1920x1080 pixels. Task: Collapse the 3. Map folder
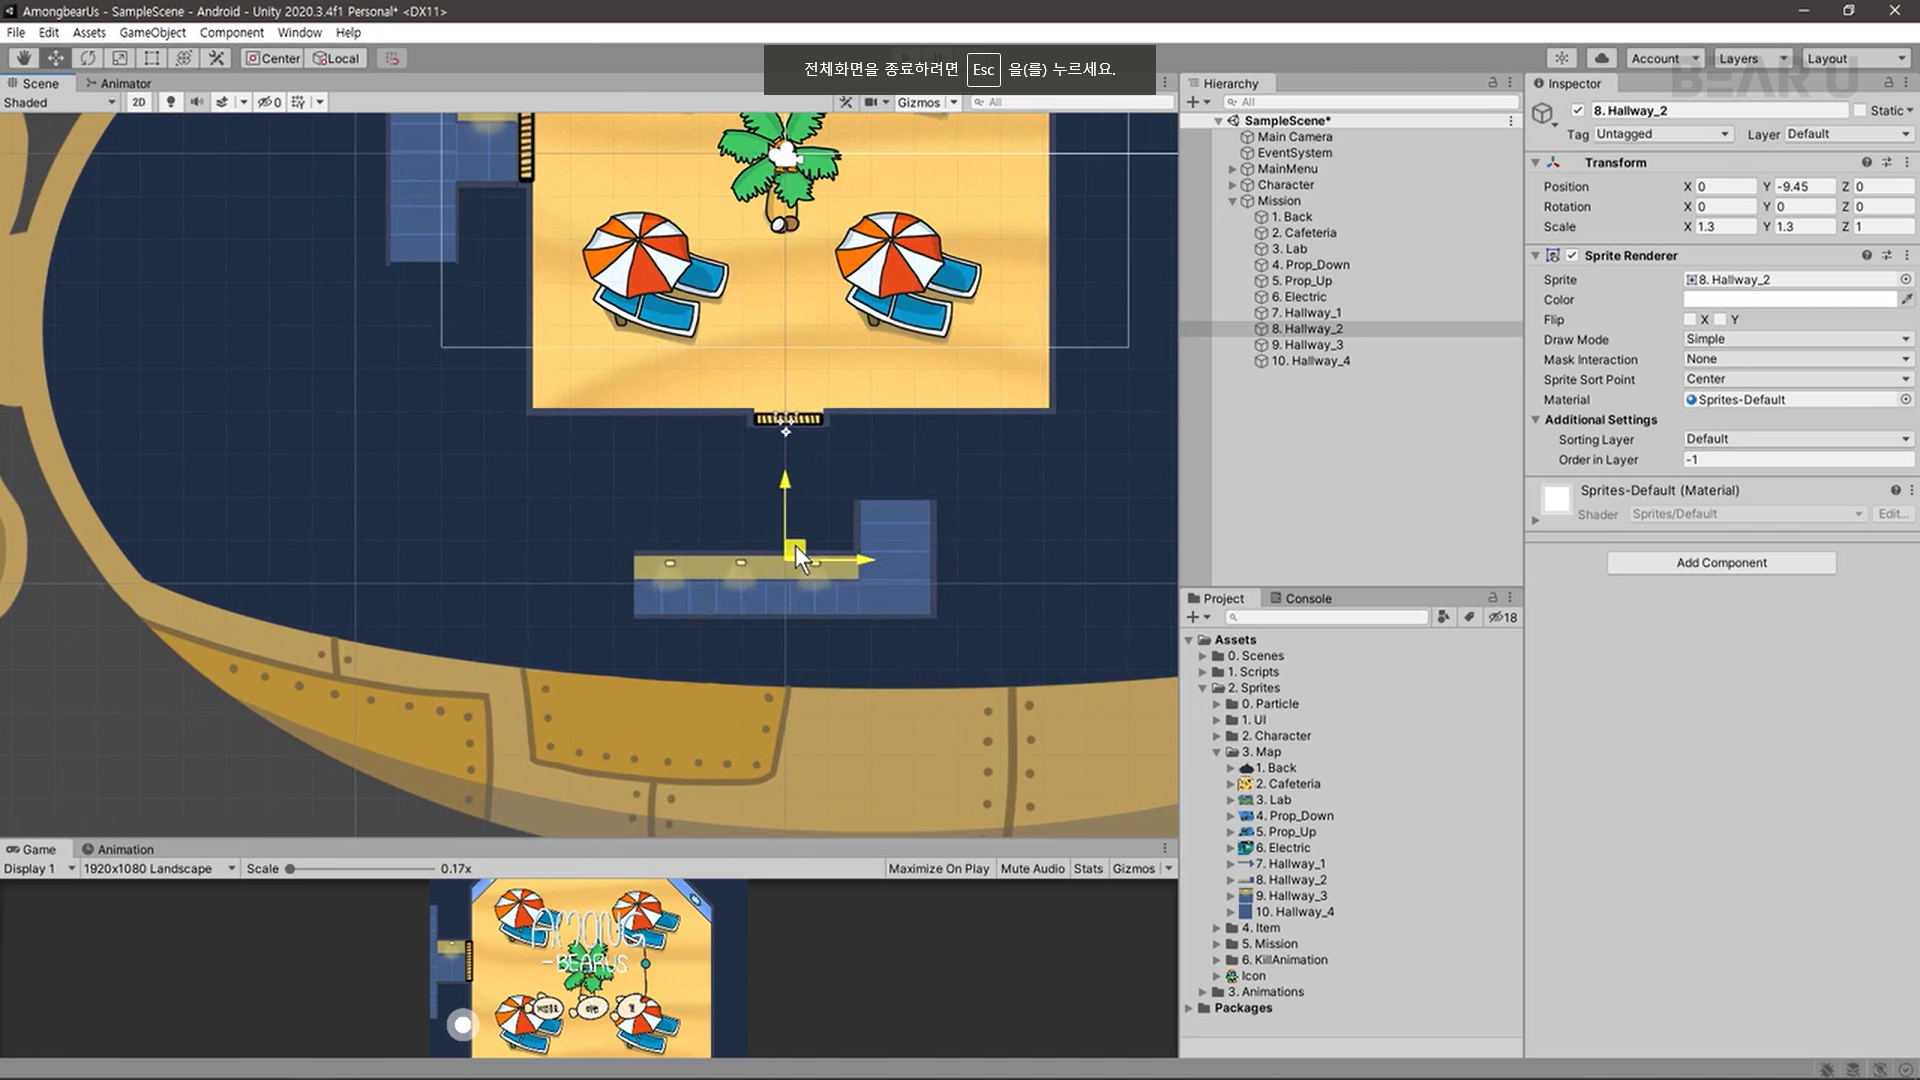pyautogui.click(x=1217, y=752)
